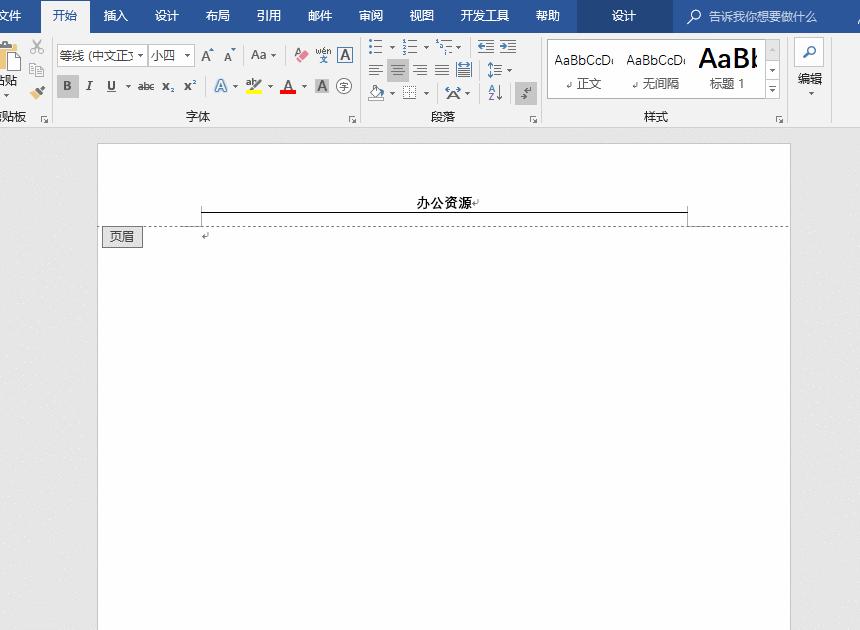This screenshot has height=630, width=860.
Task: Click the Sort icon
Action: click(x=495, y=93)
